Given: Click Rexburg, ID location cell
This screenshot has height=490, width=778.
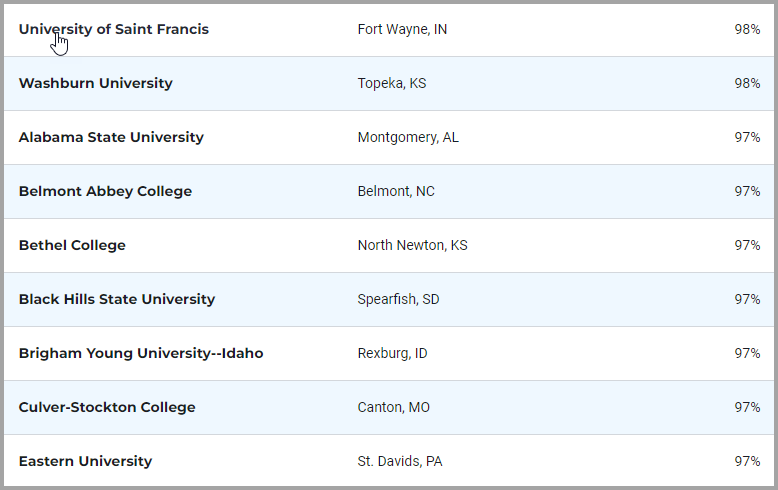Looking at the screenshot, I should tap(392, 354).
